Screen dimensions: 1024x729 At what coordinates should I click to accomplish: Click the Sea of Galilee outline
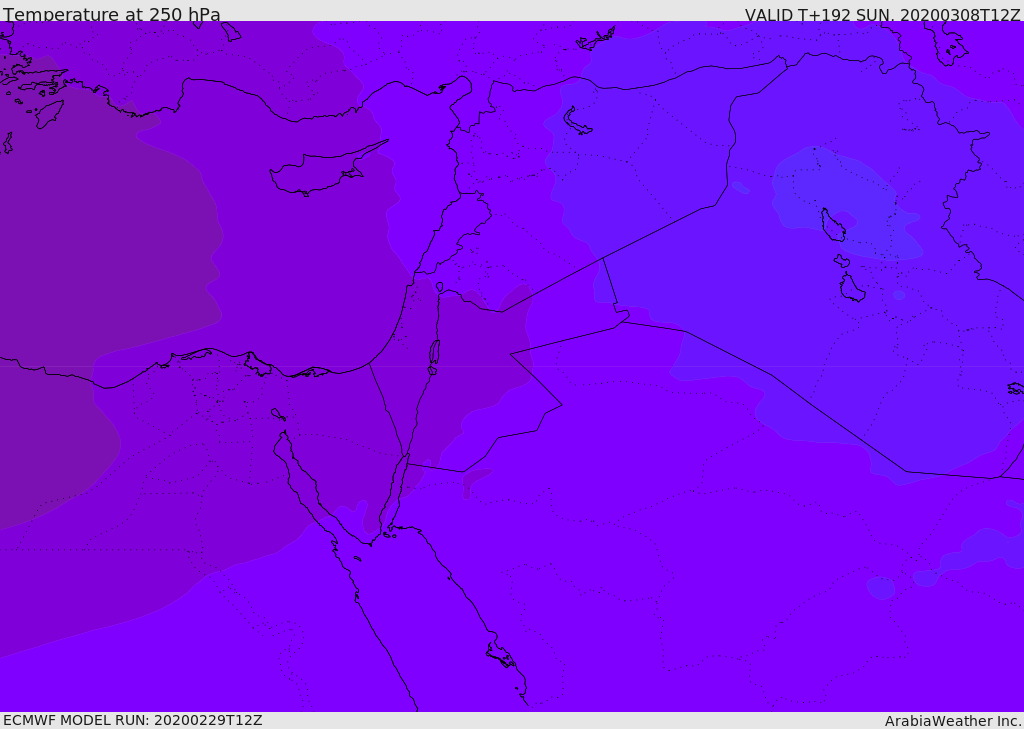440,287
